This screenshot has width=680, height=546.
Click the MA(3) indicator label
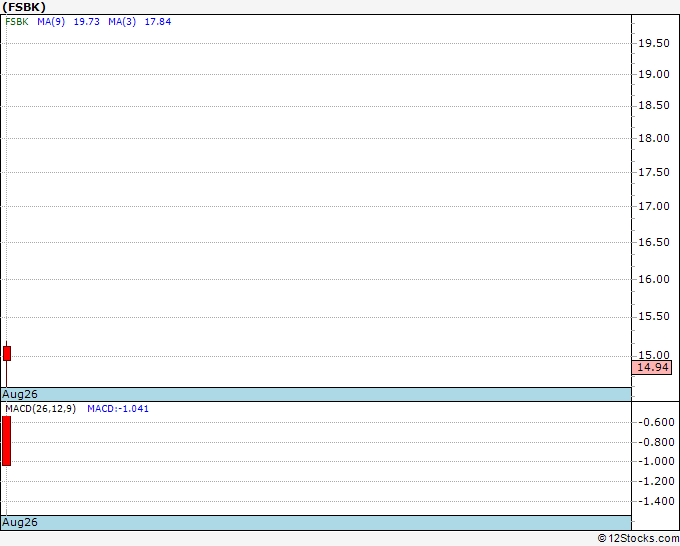[x=122, y=22]
